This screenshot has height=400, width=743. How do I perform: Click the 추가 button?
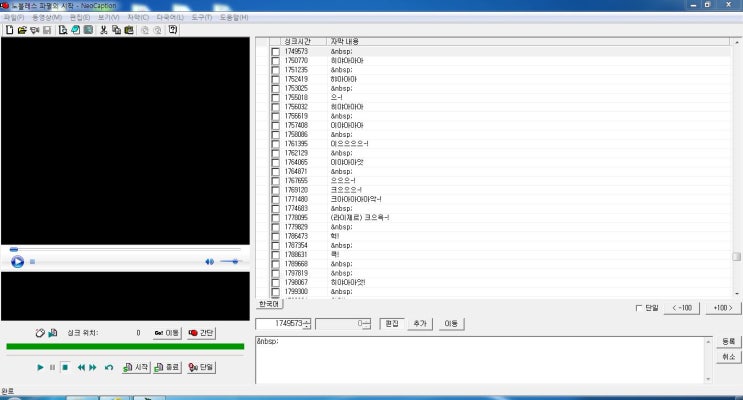(x=420, y=324)
